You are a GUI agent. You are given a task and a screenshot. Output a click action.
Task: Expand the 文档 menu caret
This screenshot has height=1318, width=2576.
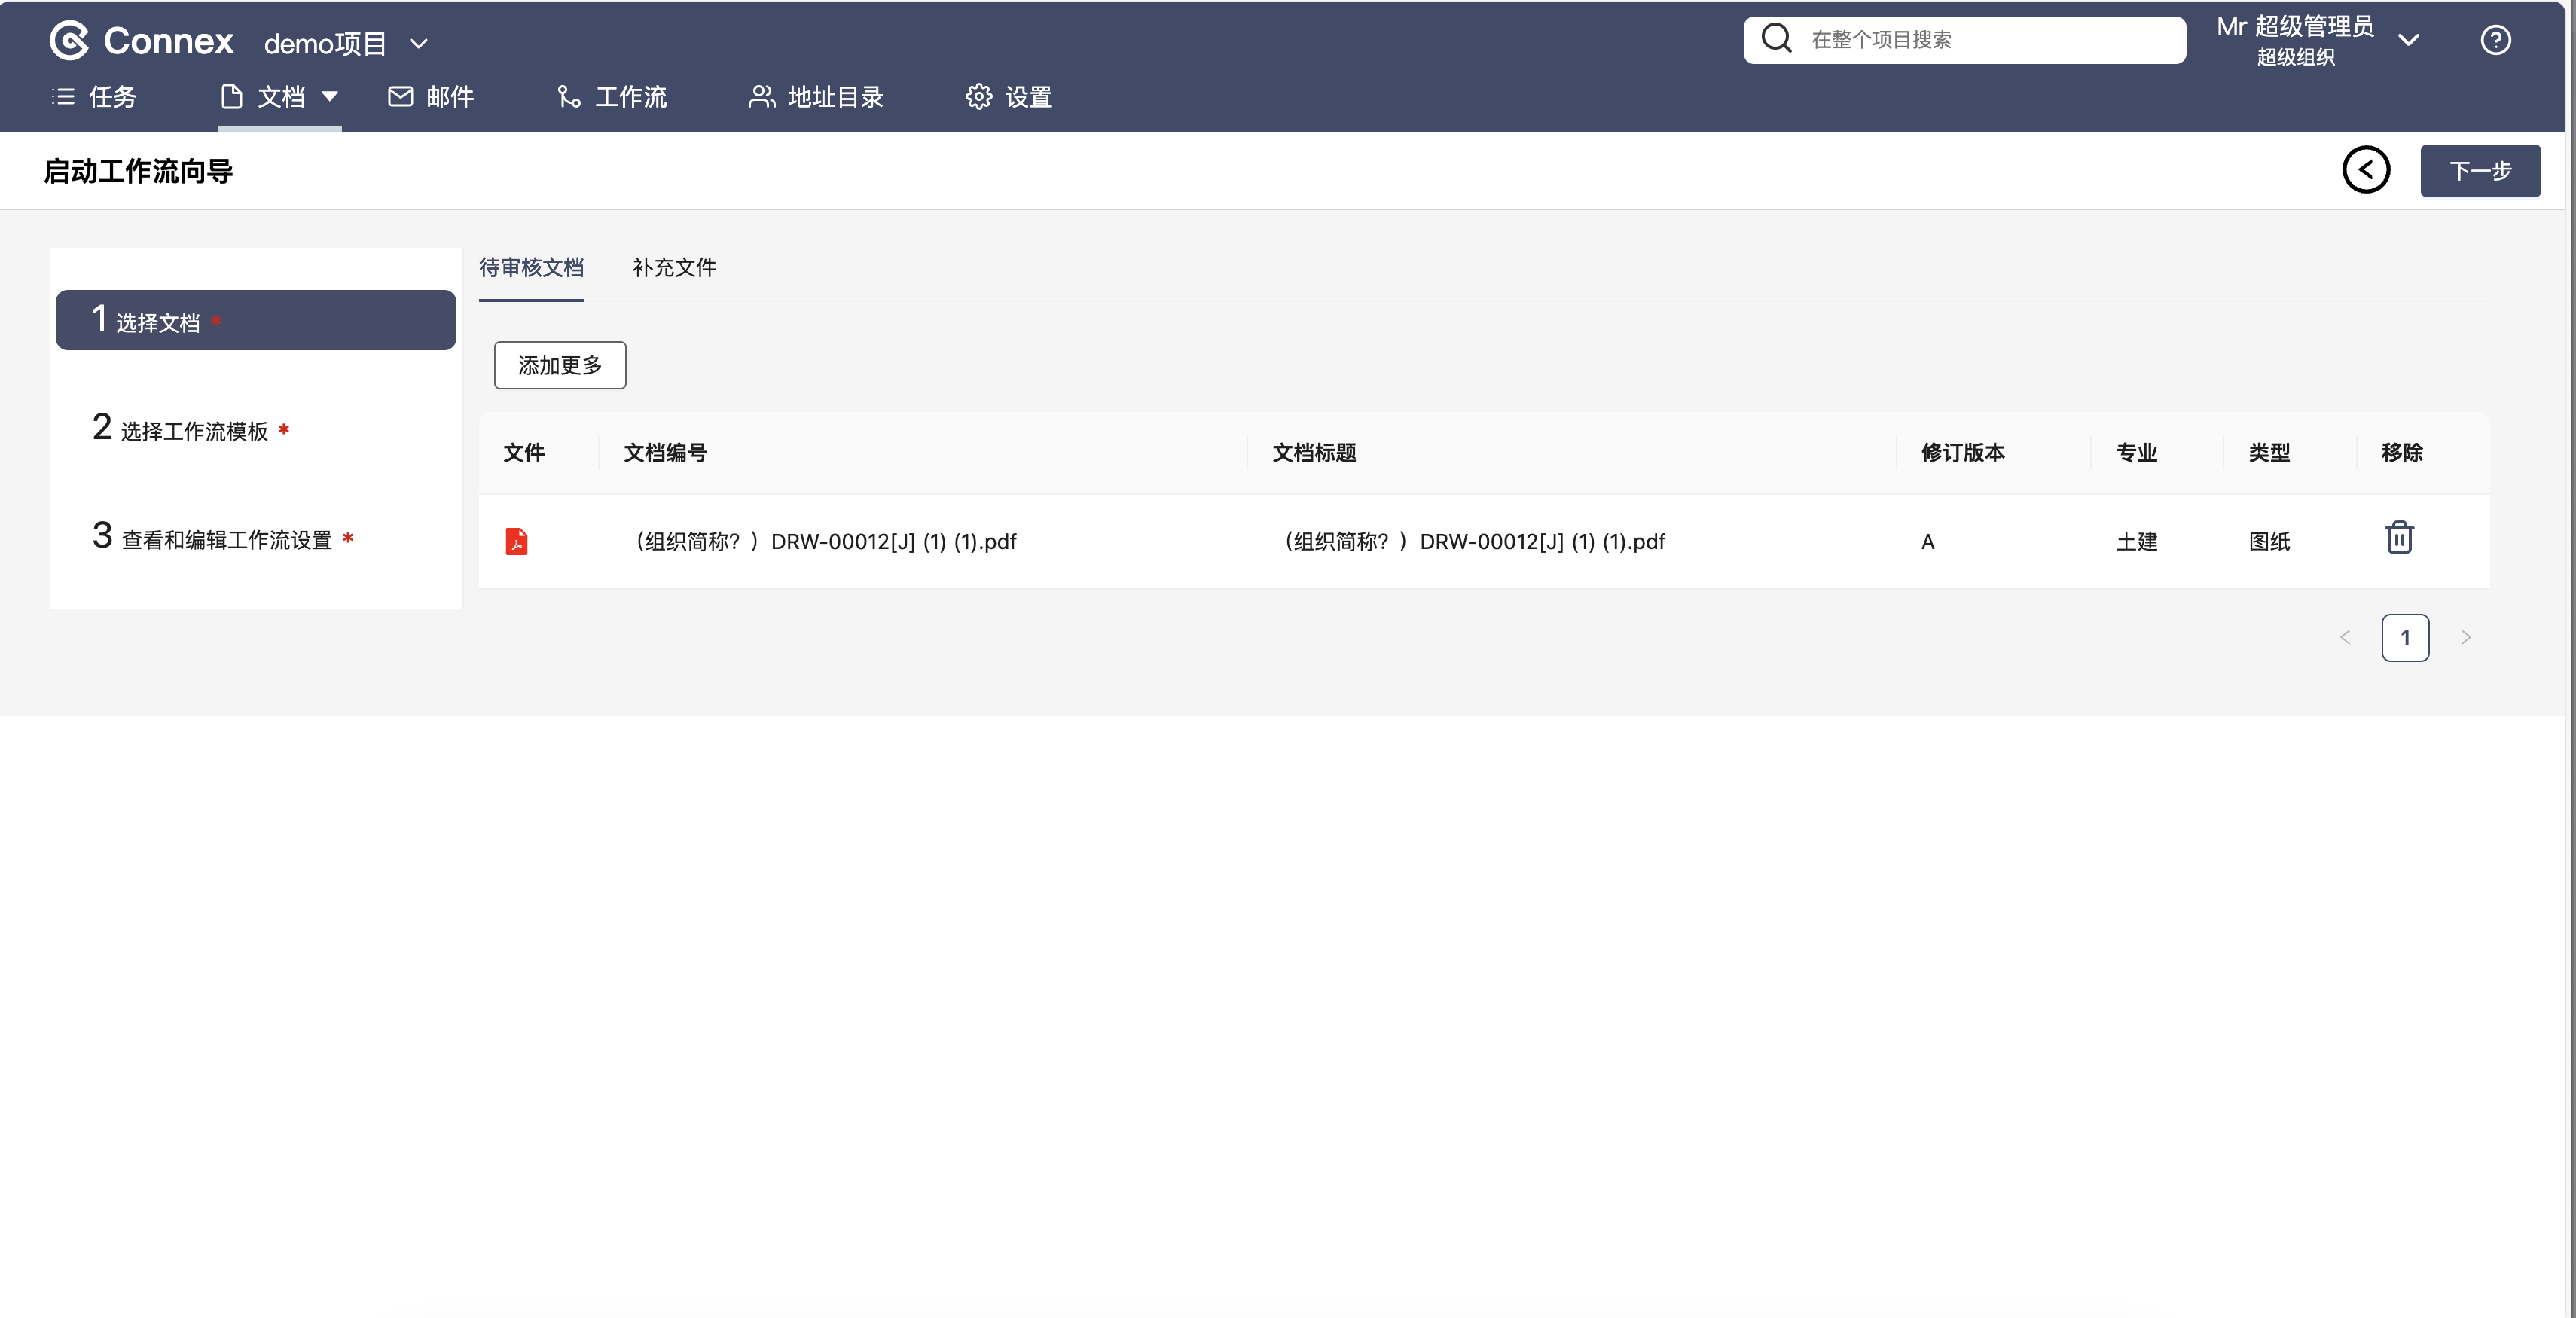[330, 97]
